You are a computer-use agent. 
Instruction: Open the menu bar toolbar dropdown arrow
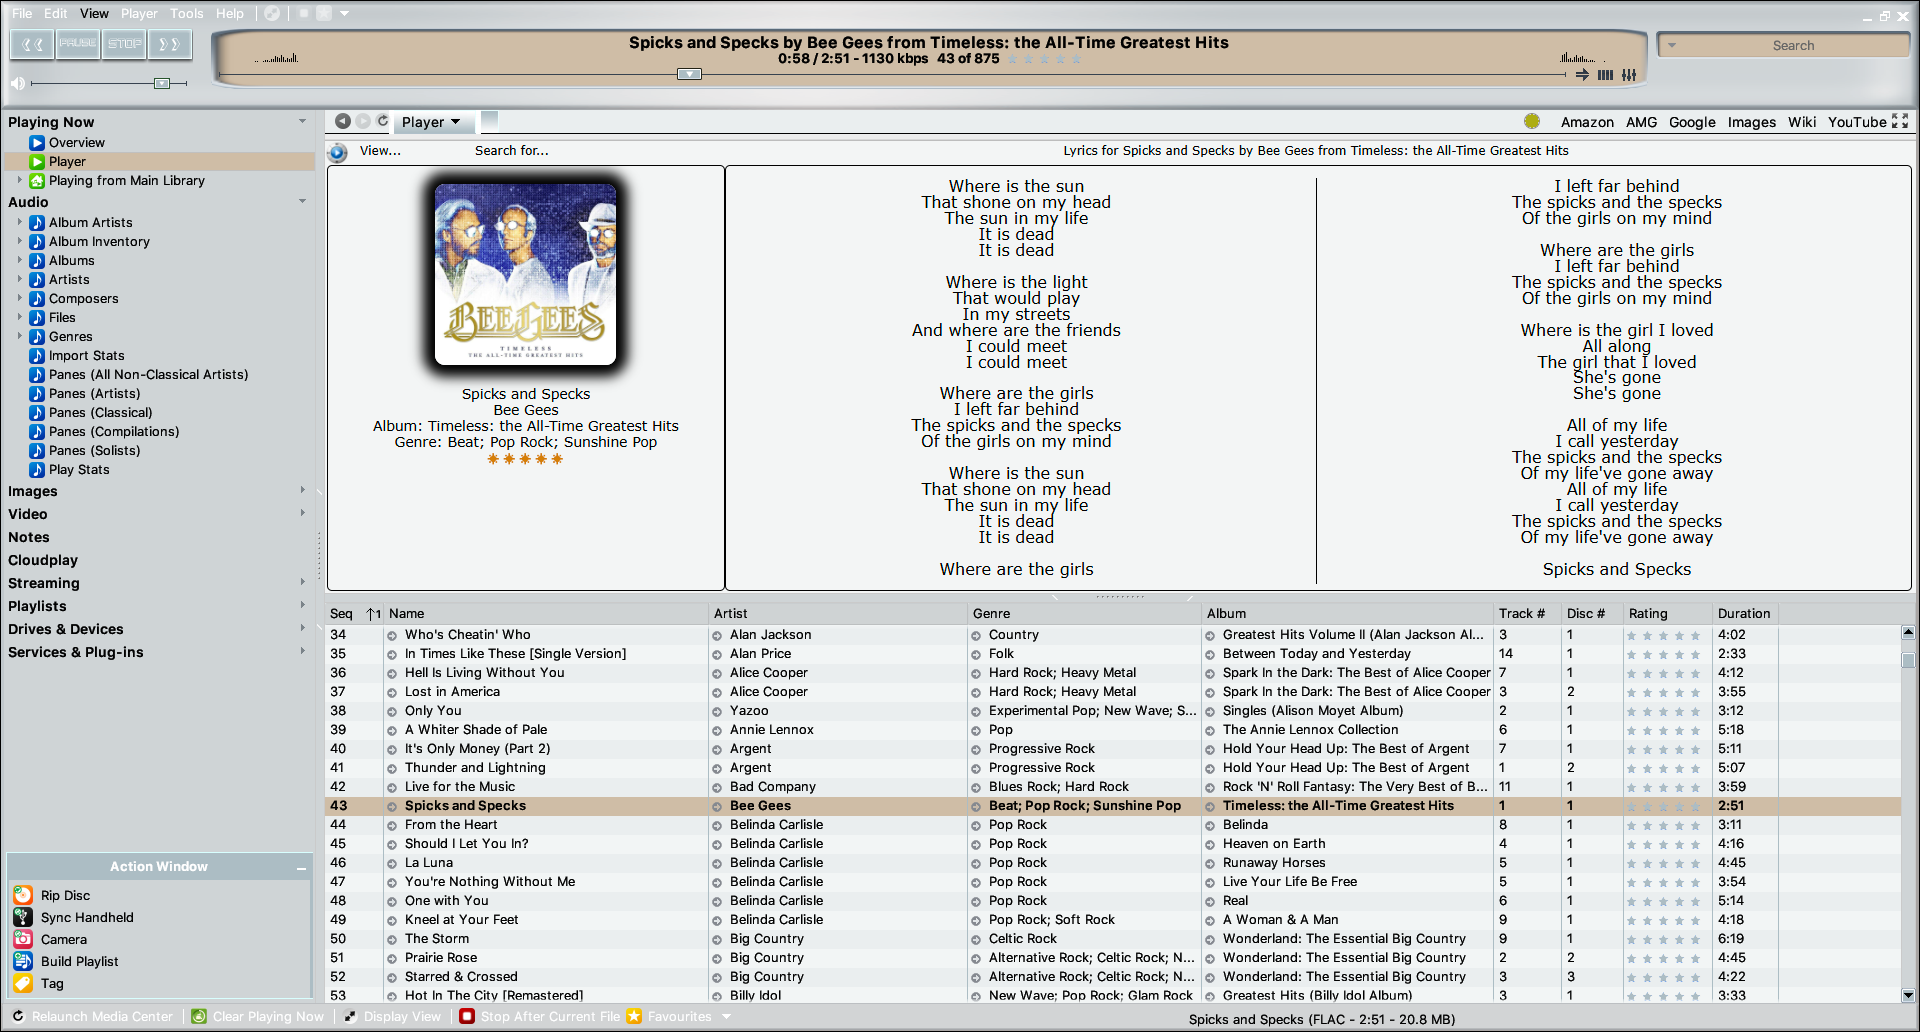pos(344,13)
